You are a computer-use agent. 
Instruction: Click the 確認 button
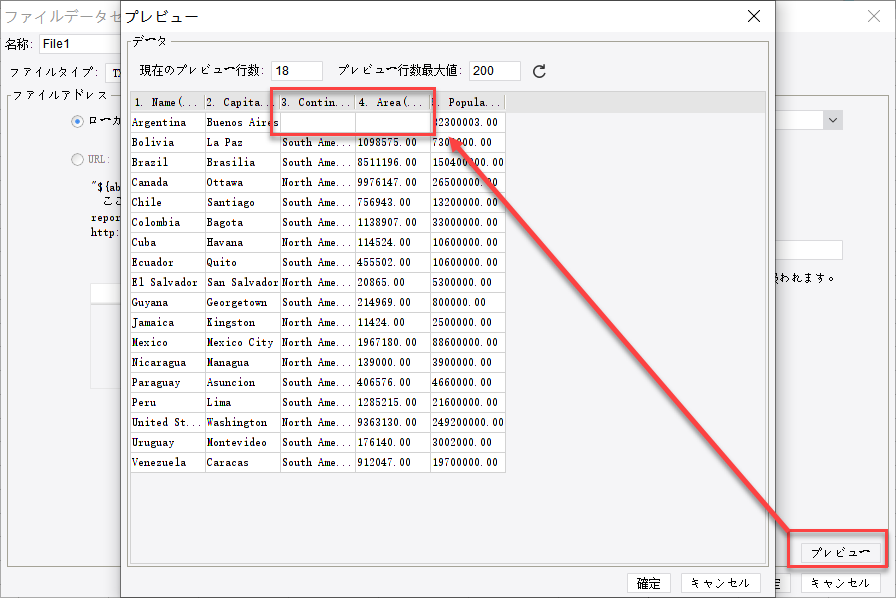point(646,583)
